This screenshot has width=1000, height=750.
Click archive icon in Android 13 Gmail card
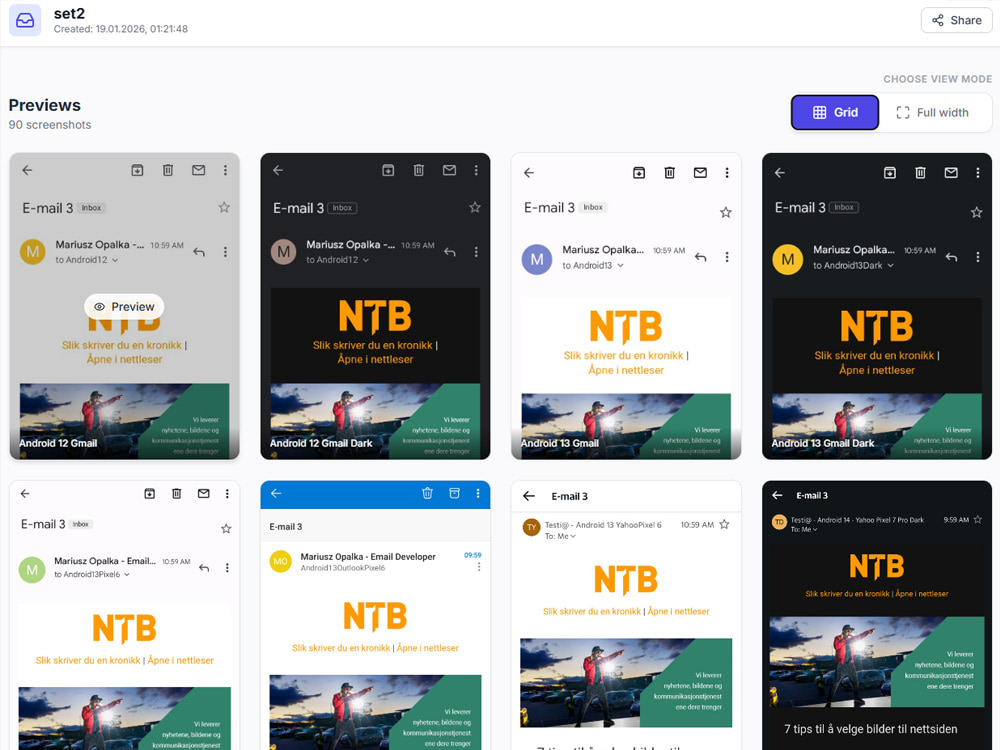coord(639,173)
